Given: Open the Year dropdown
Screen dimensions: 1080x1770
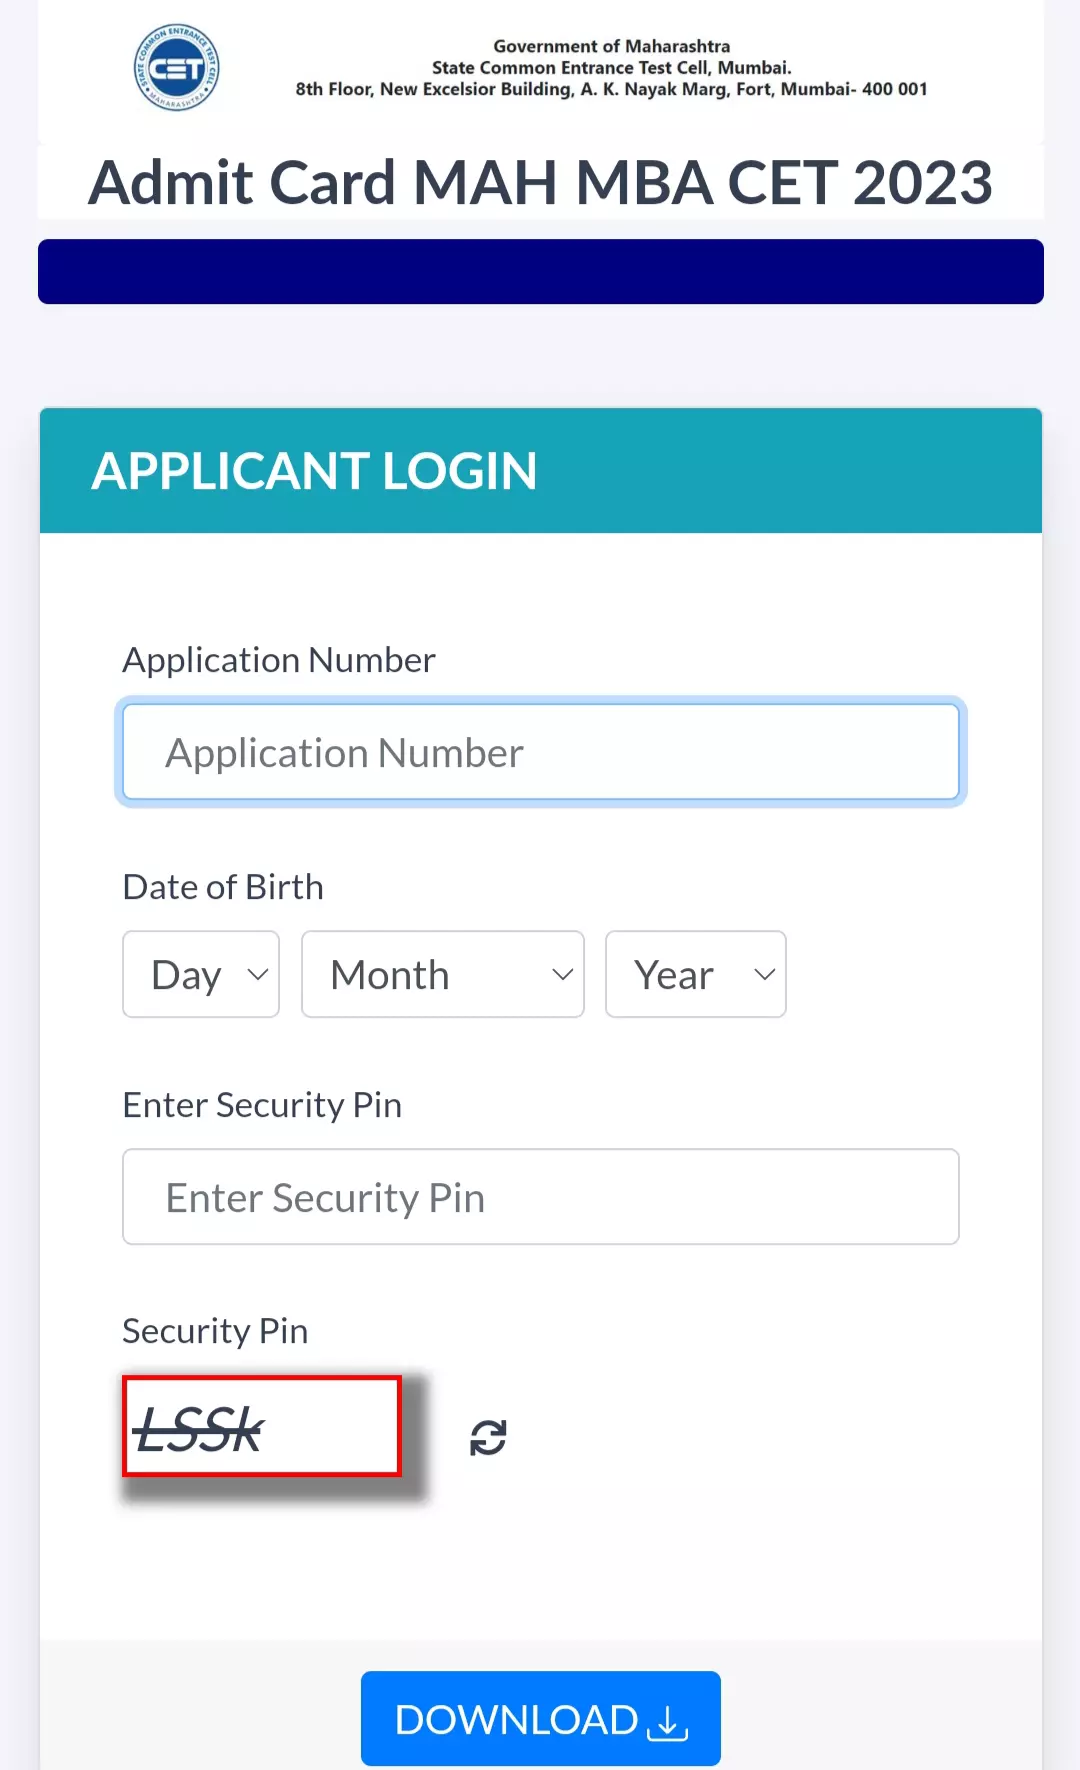Looking at the screenshot, I should (x=696, y=974).
